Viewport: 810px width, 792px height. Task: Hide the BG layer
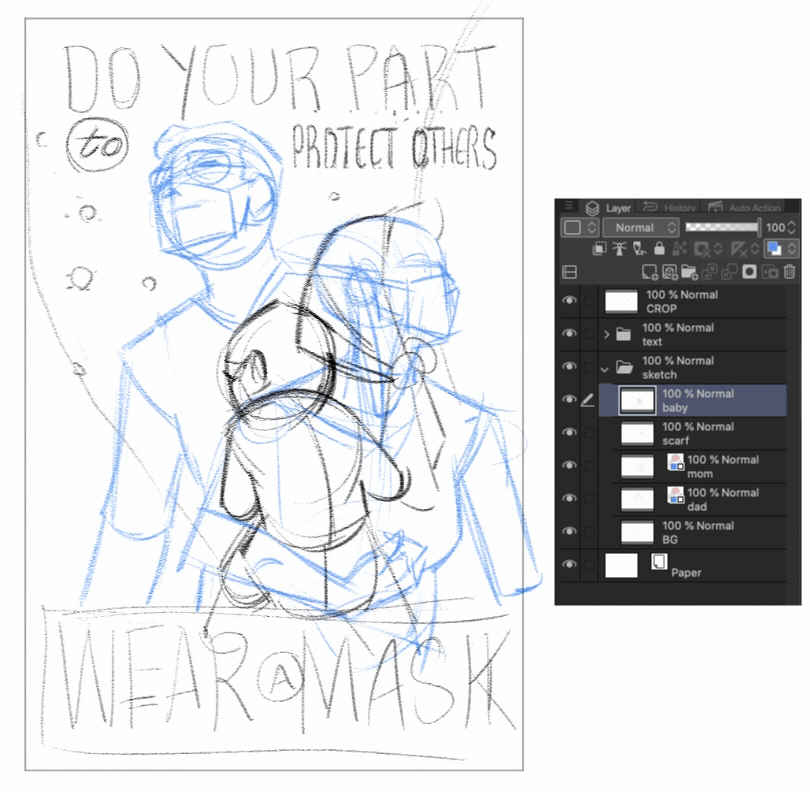tap(569, 532)
